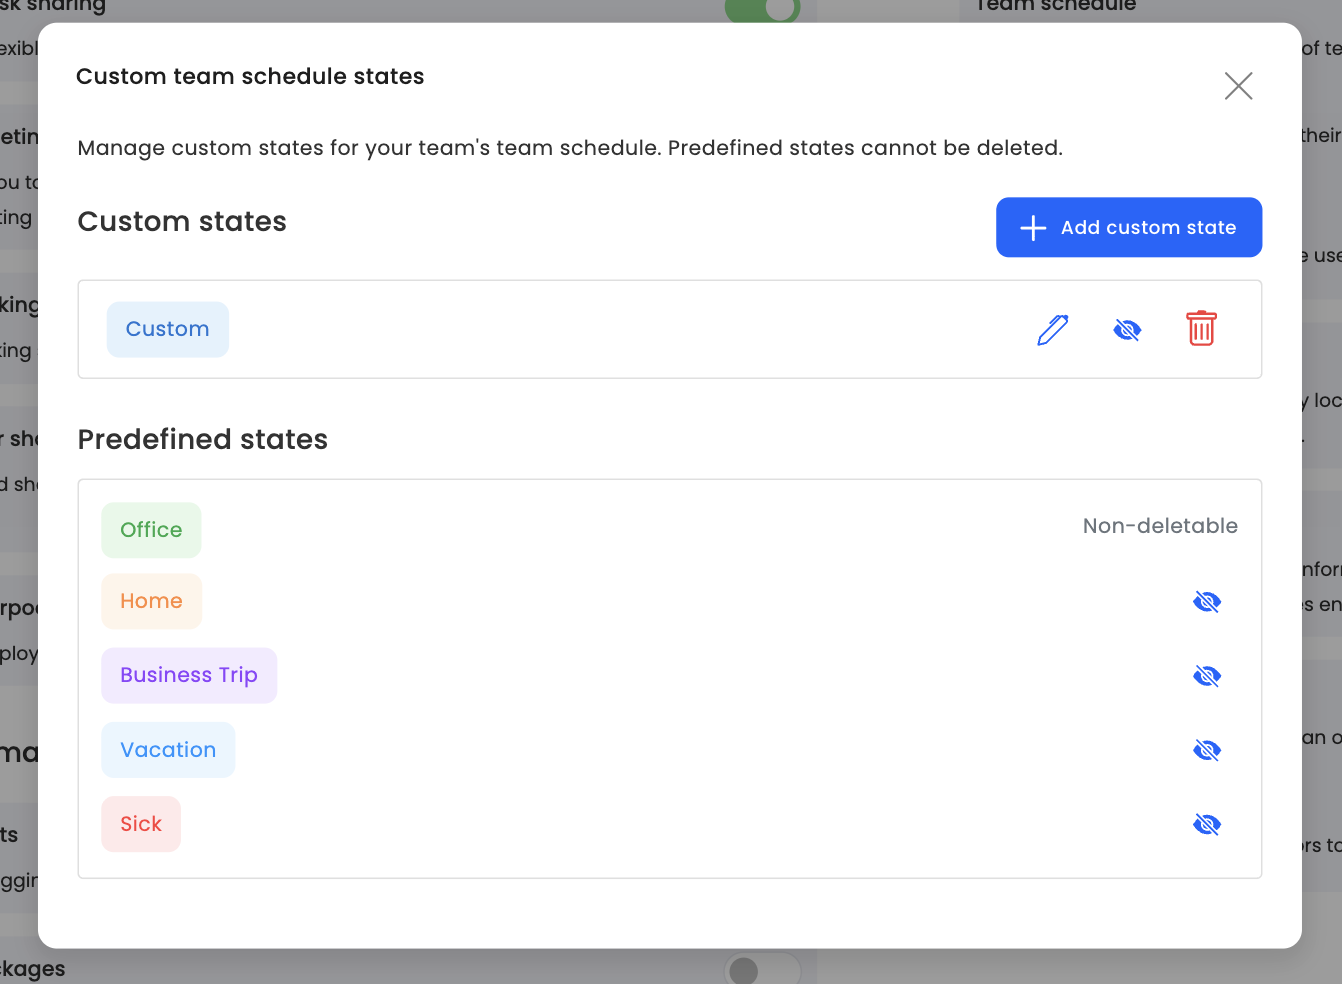Viewport: 1342px width, 984px height.
Task: Click the Add custom state button
Action: [1128, 227]
